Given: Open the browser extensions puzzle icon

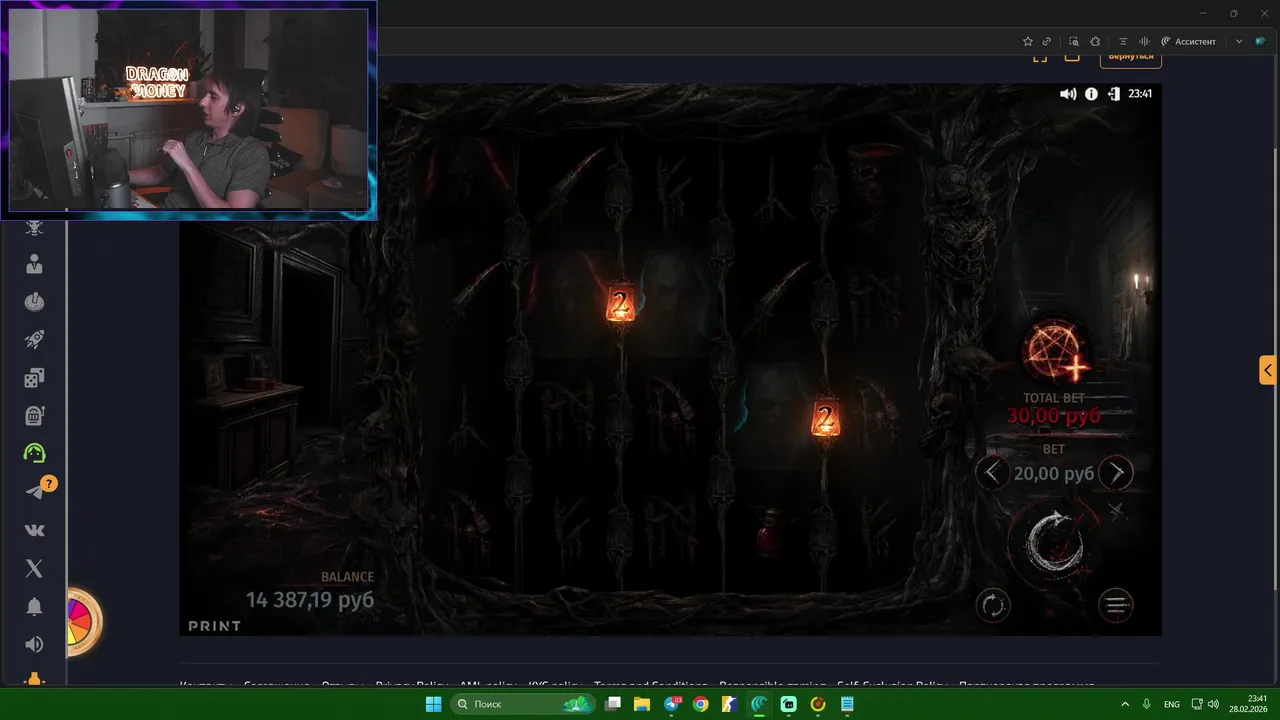Looking at the screenshot, I should (x=1095, y=41).
